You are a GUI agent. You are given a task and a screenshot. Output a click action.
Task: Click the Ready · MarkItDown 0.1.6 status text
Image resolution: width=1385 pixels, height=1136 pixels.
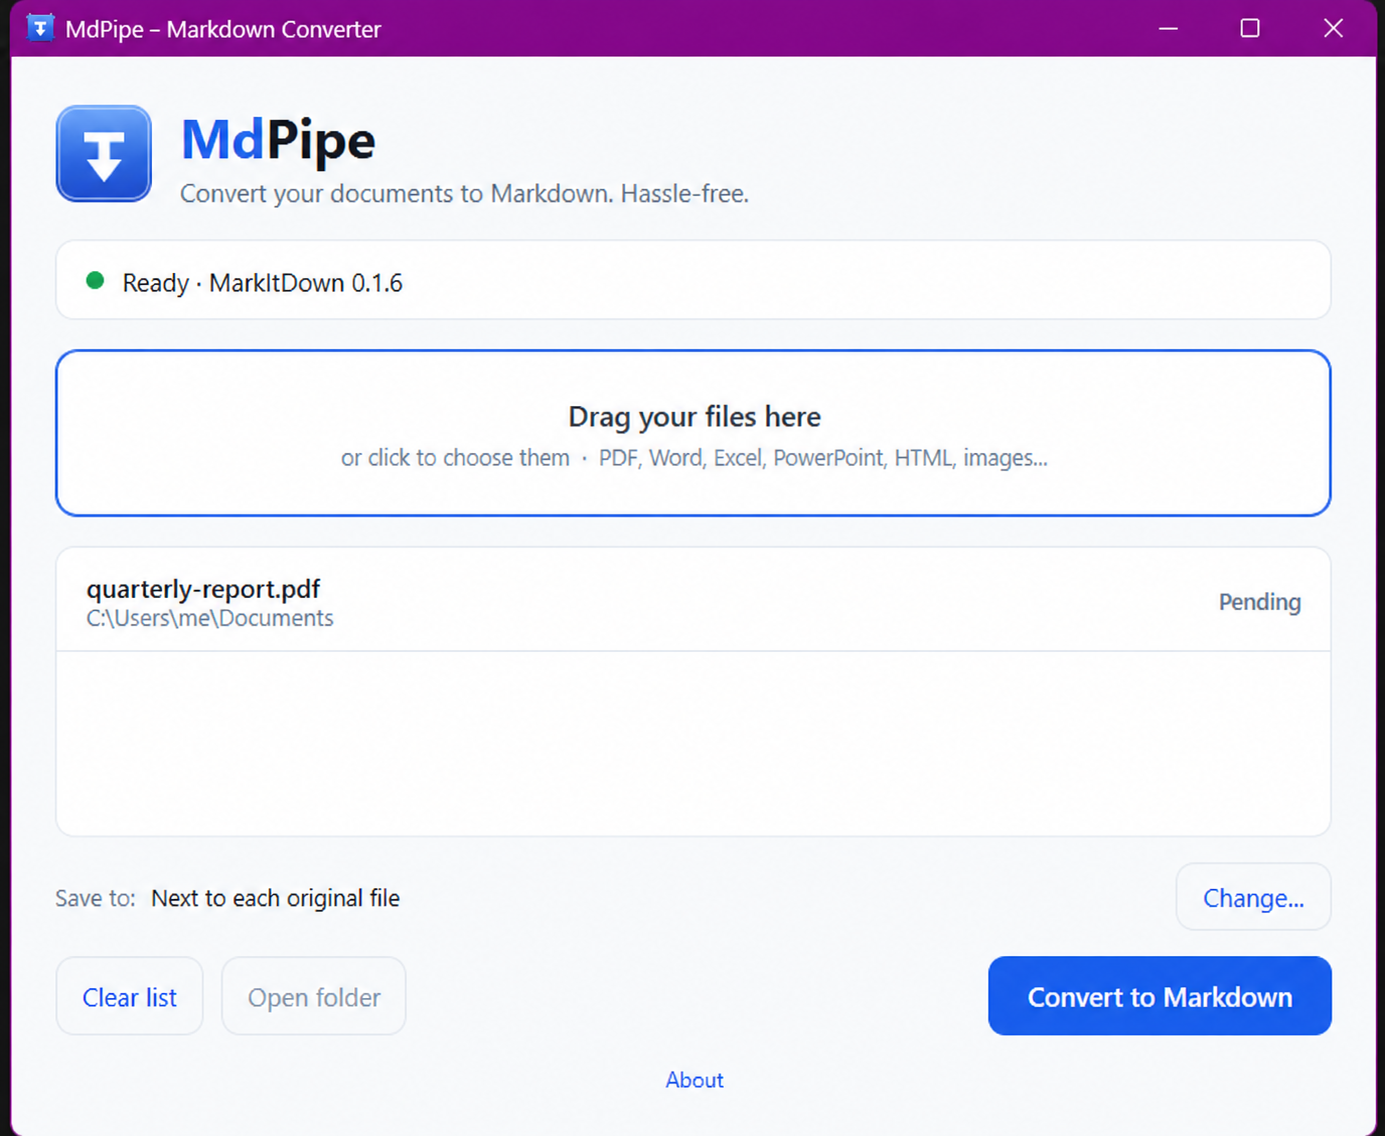[262, 283]
